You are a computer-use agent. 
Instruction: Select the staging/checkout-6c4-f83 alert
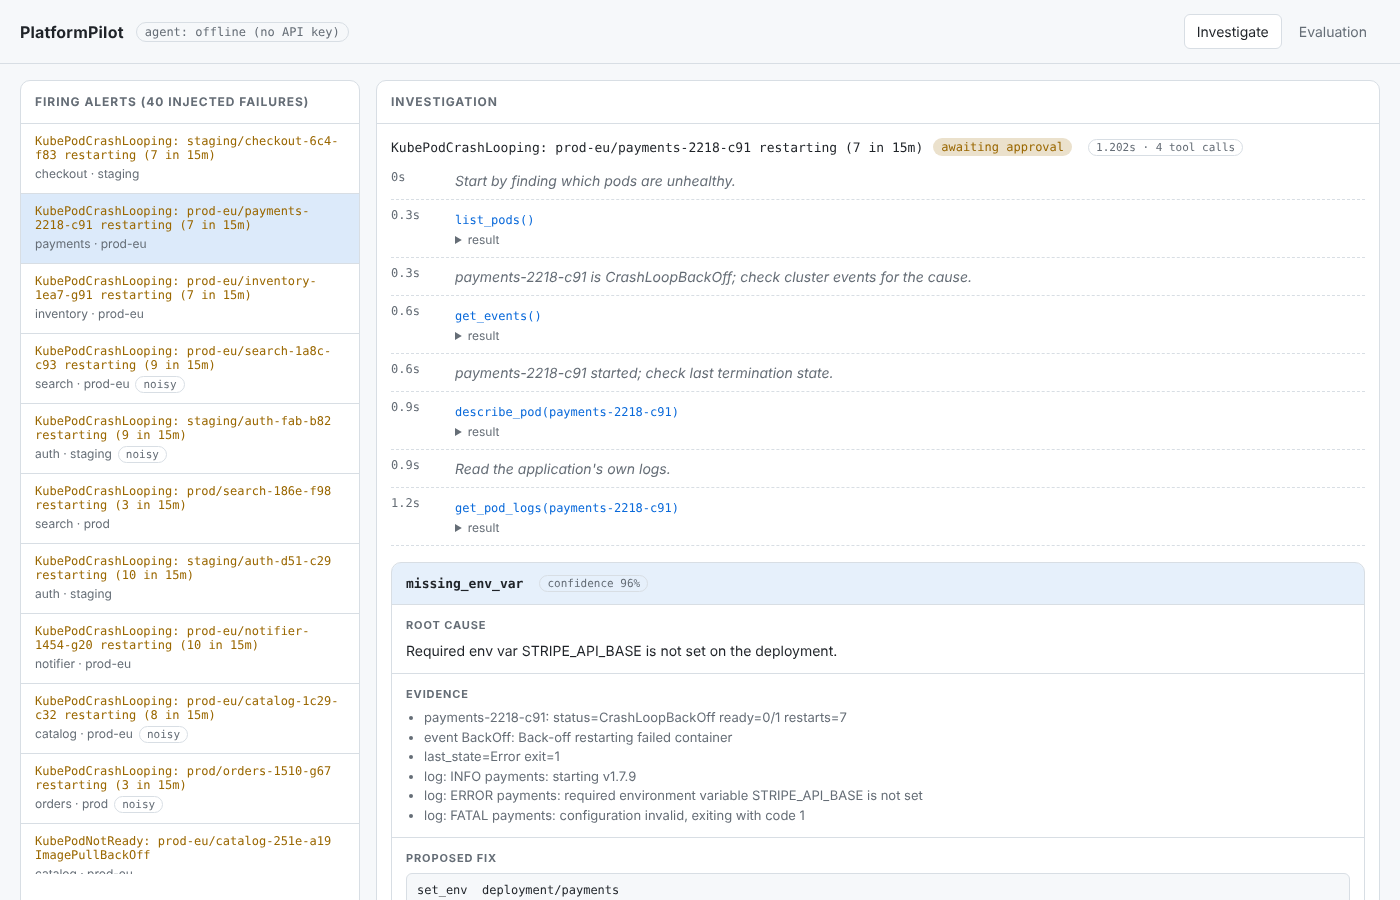[190, 158]
